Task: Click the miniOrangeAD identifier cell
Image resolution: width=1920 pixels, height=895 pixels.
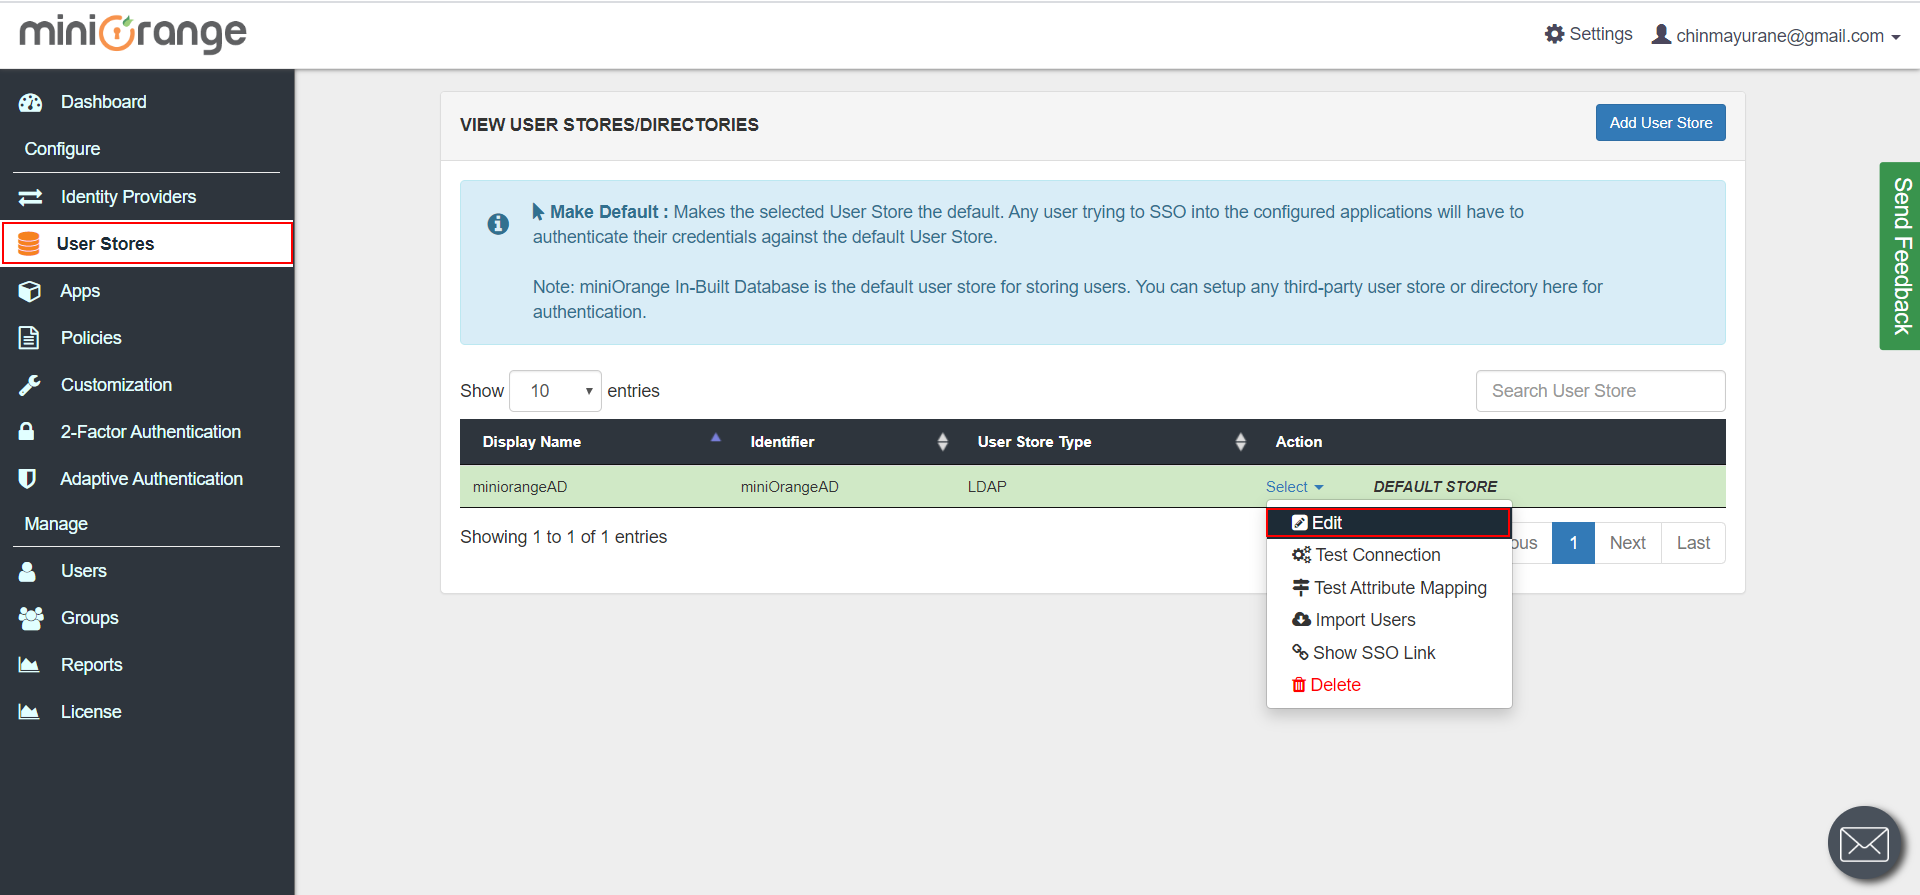Action: 789,487
